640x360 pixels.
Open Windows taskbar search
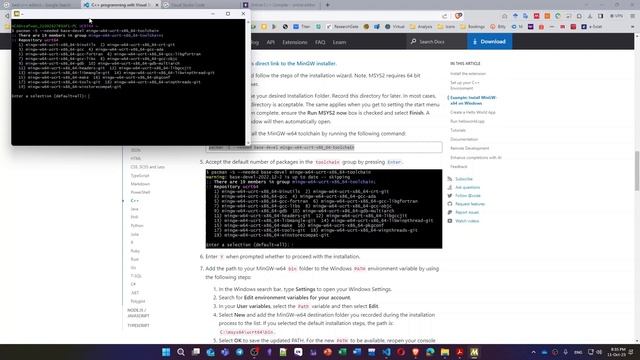[181, 352]
